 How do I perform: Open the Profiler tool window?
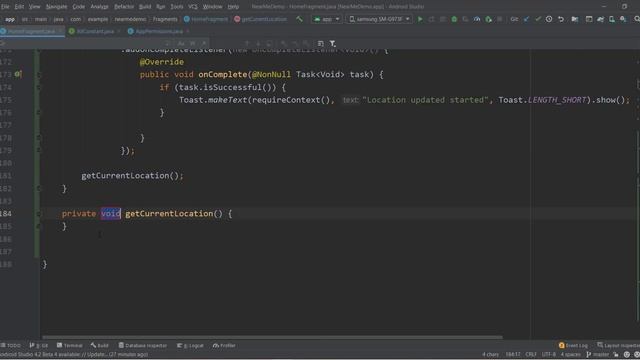[224, 345]
